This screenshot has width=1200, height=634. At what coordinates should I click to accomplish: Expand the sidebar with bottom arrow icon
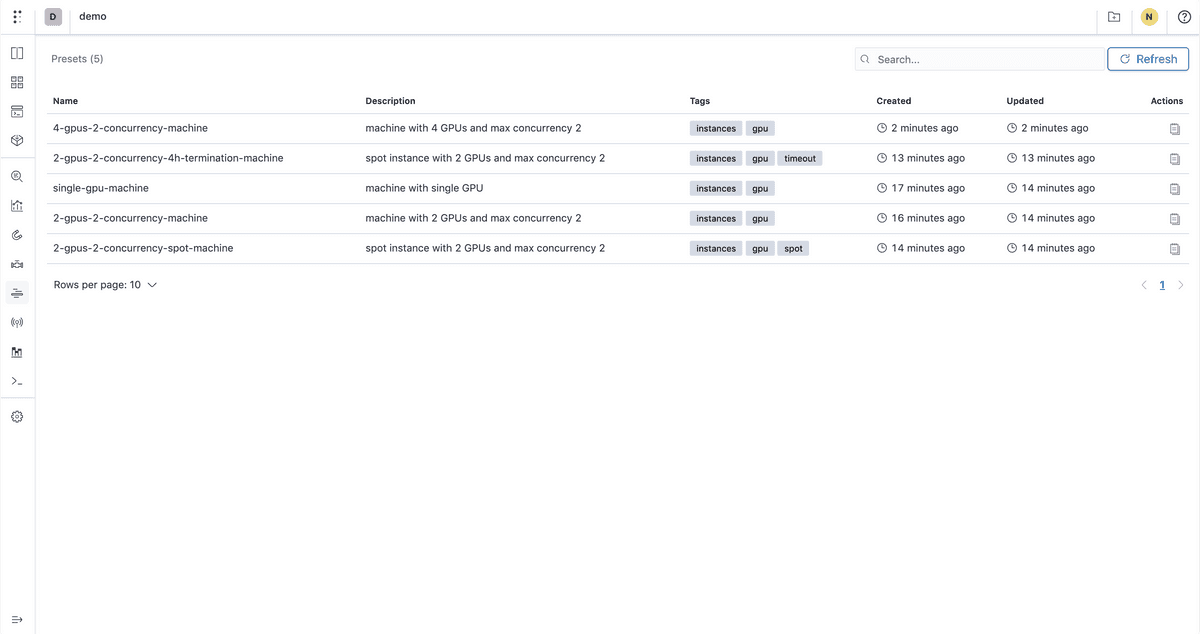pyautogui.click(x=17, y=619)
